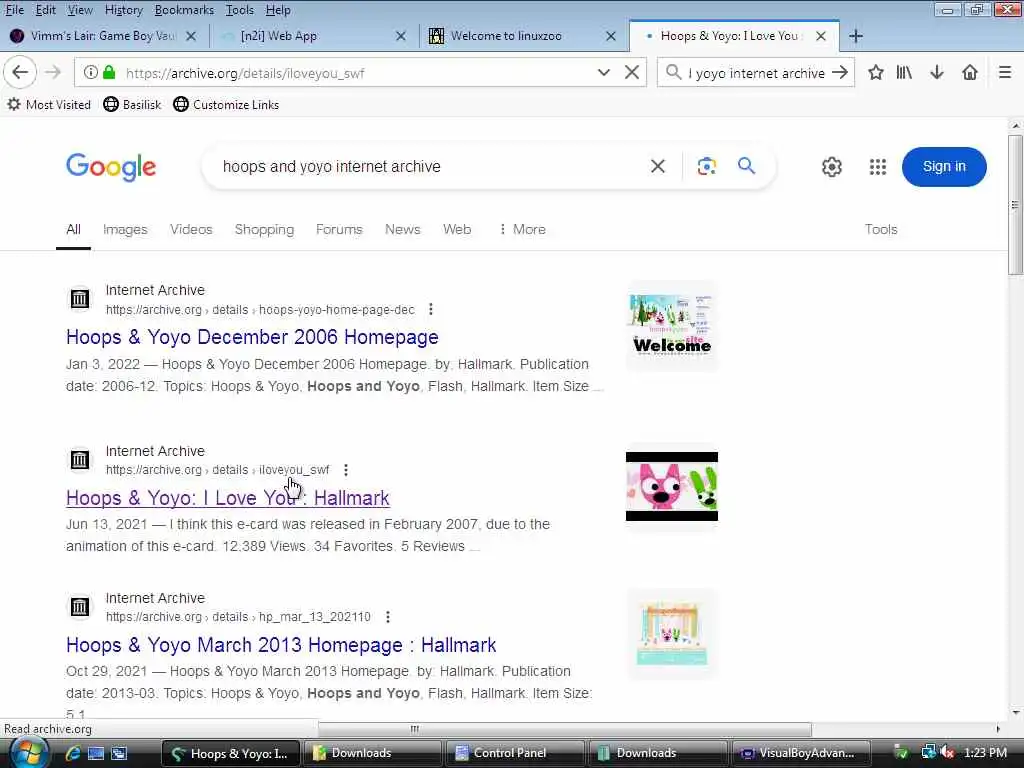Show downloads with the down arrow icon
Viewport: 1024px width, 768px height.
point(937,72)
